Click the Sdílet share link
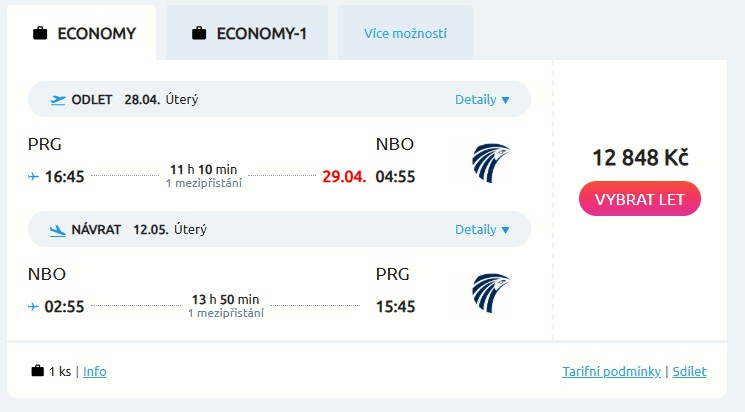Viewport: 745px width, 412px height. [689, 371]
